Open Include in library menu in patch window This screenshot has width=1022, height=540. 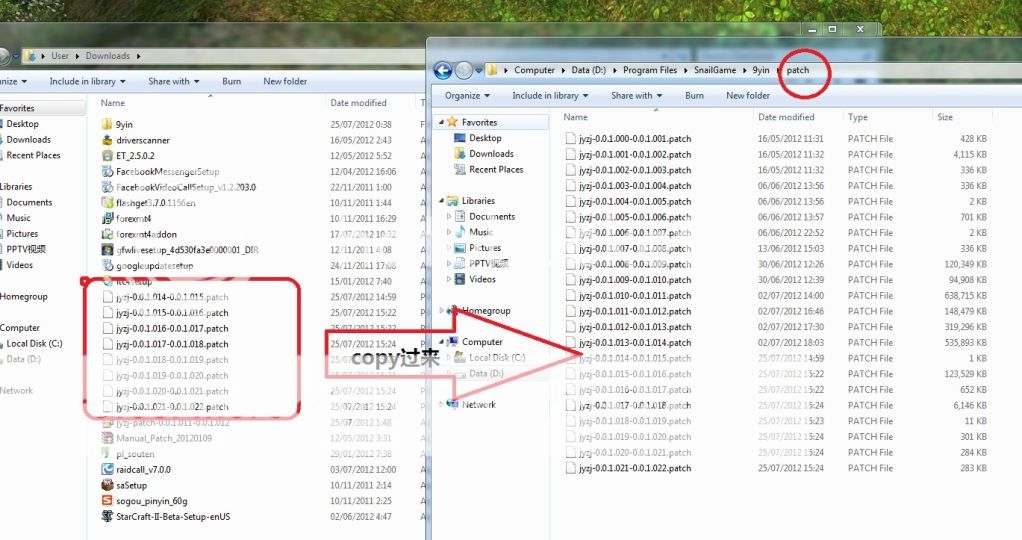pyautogui.click(x=549, y=96)
